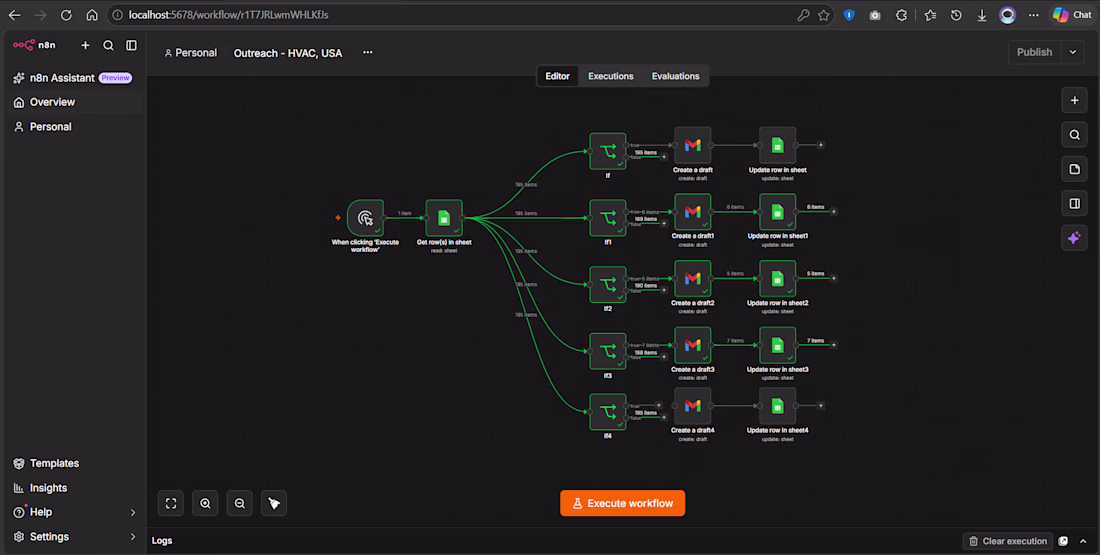Screen dimensions: 1100x555
Task: Click the Logs panel label
Action: [x=162, y=541]
